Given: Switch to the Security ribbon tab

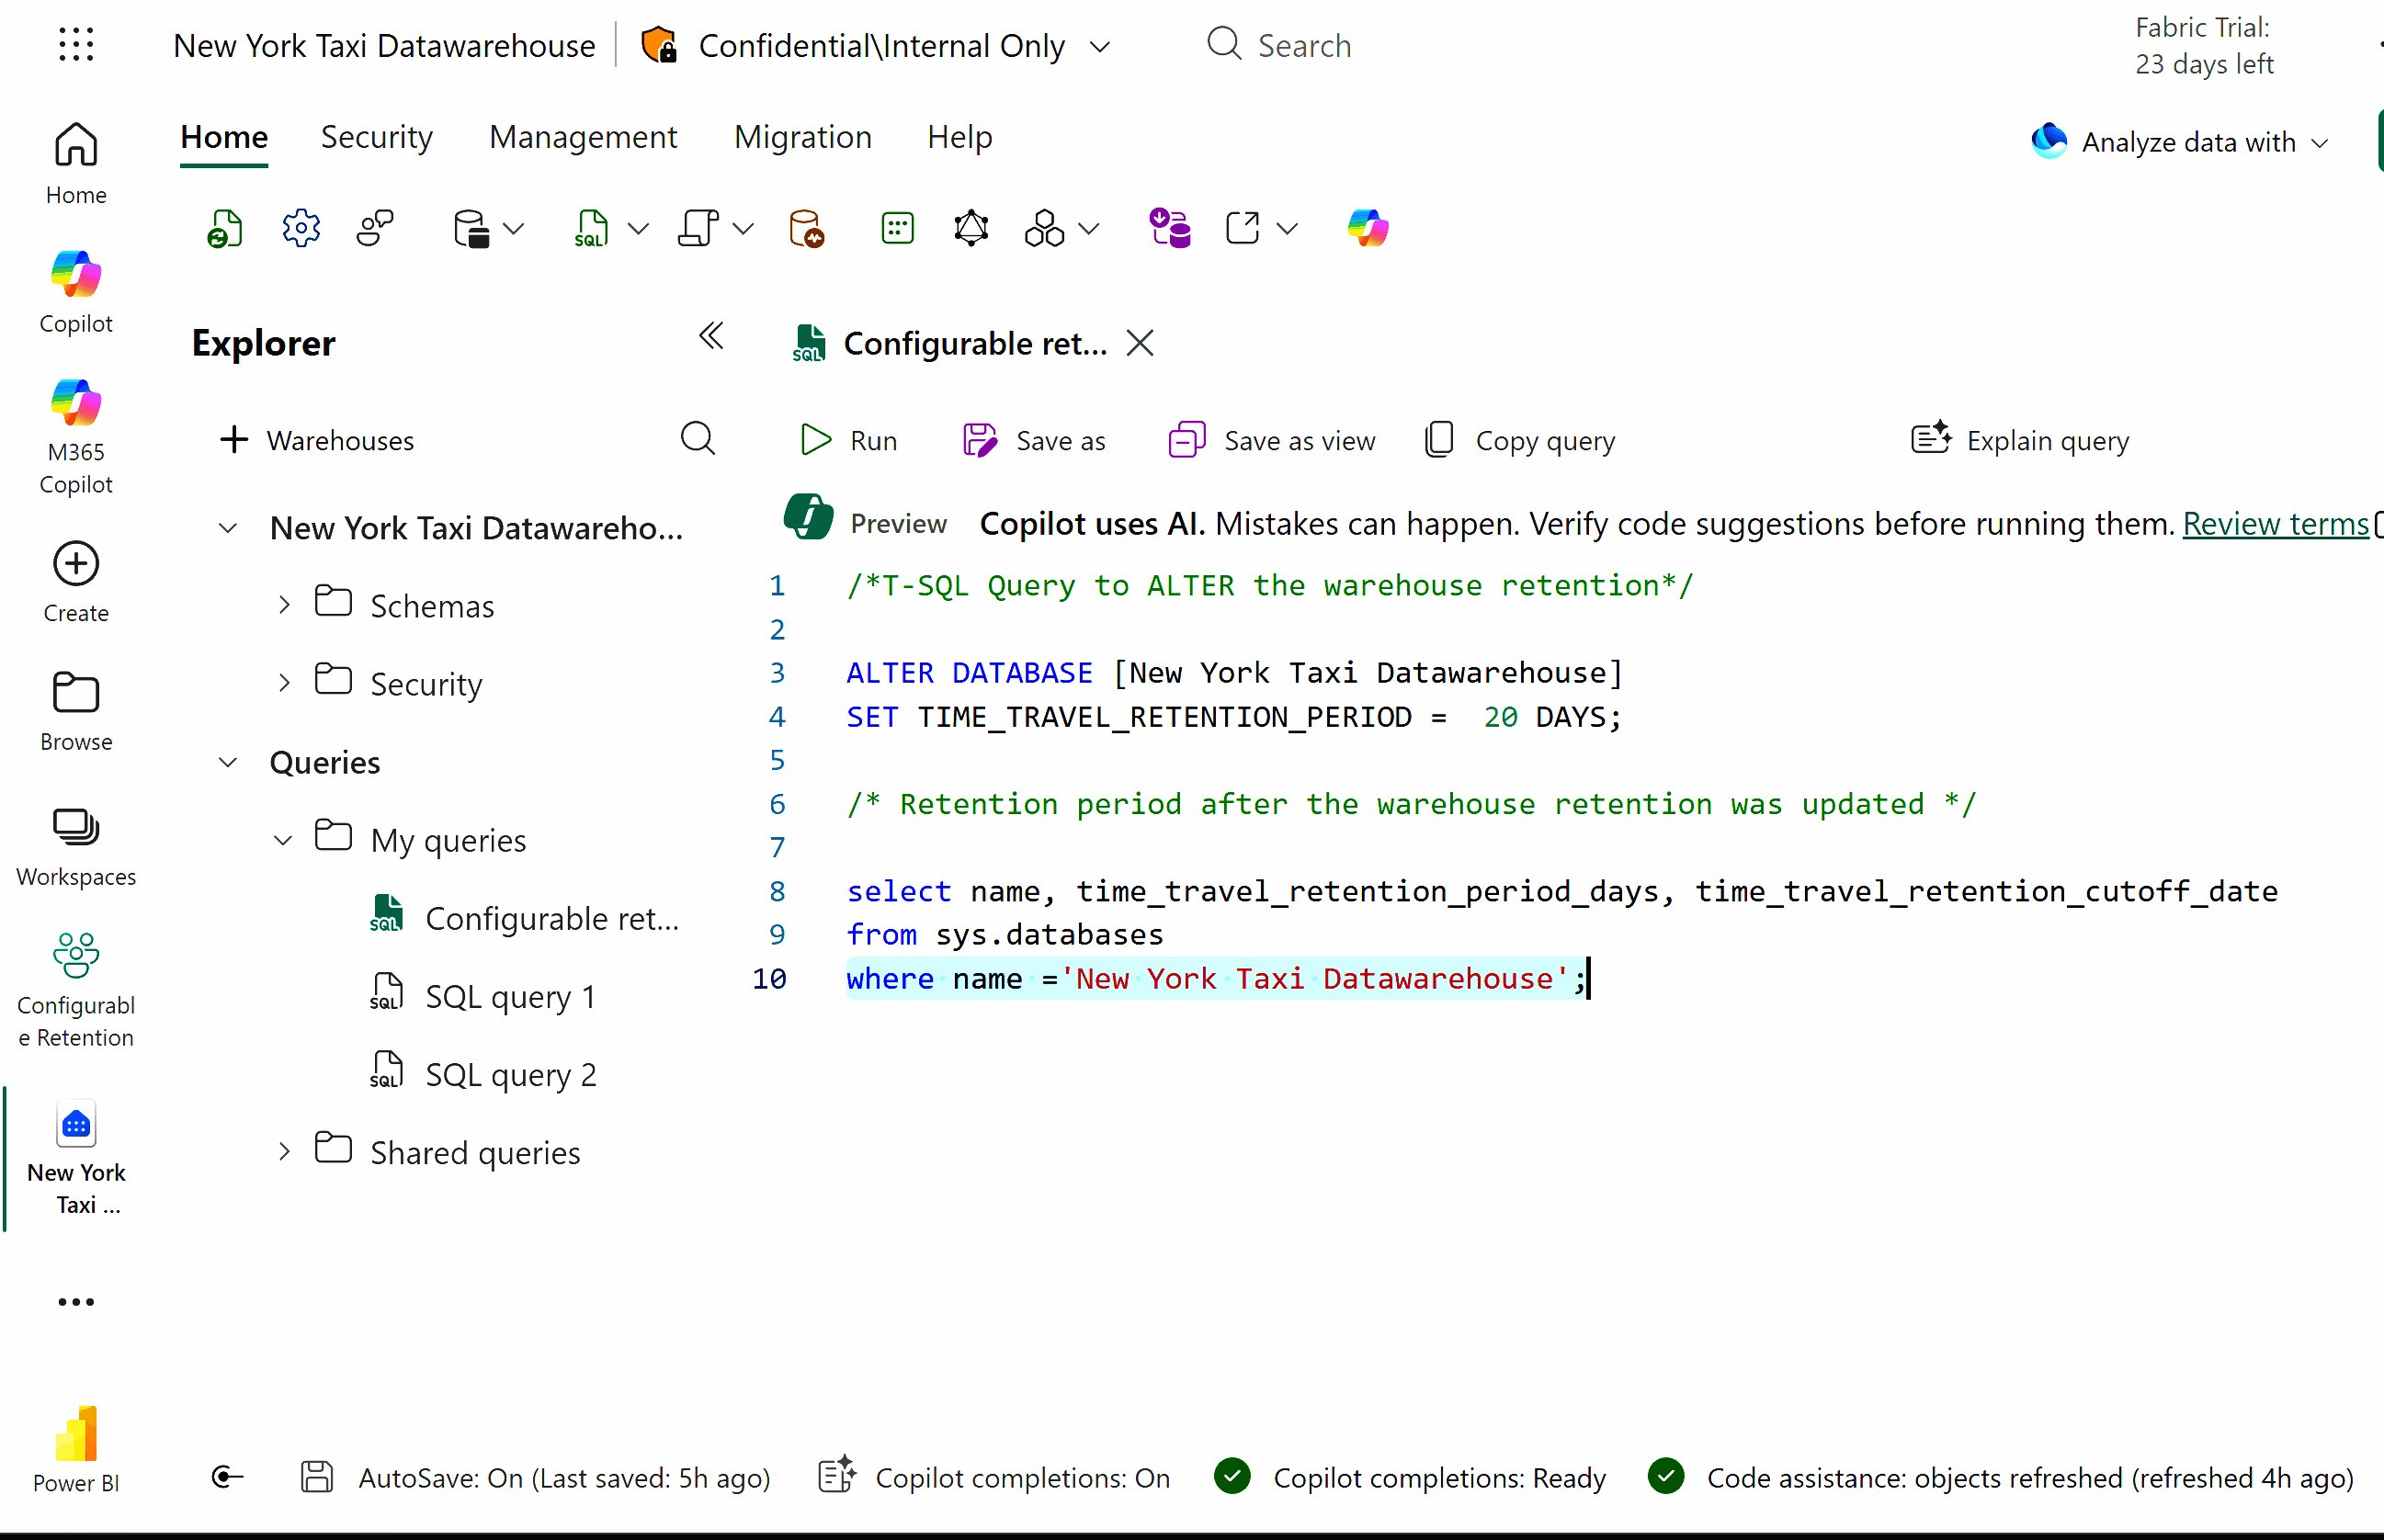Looking at the screenshot, I should click(377, 137).
